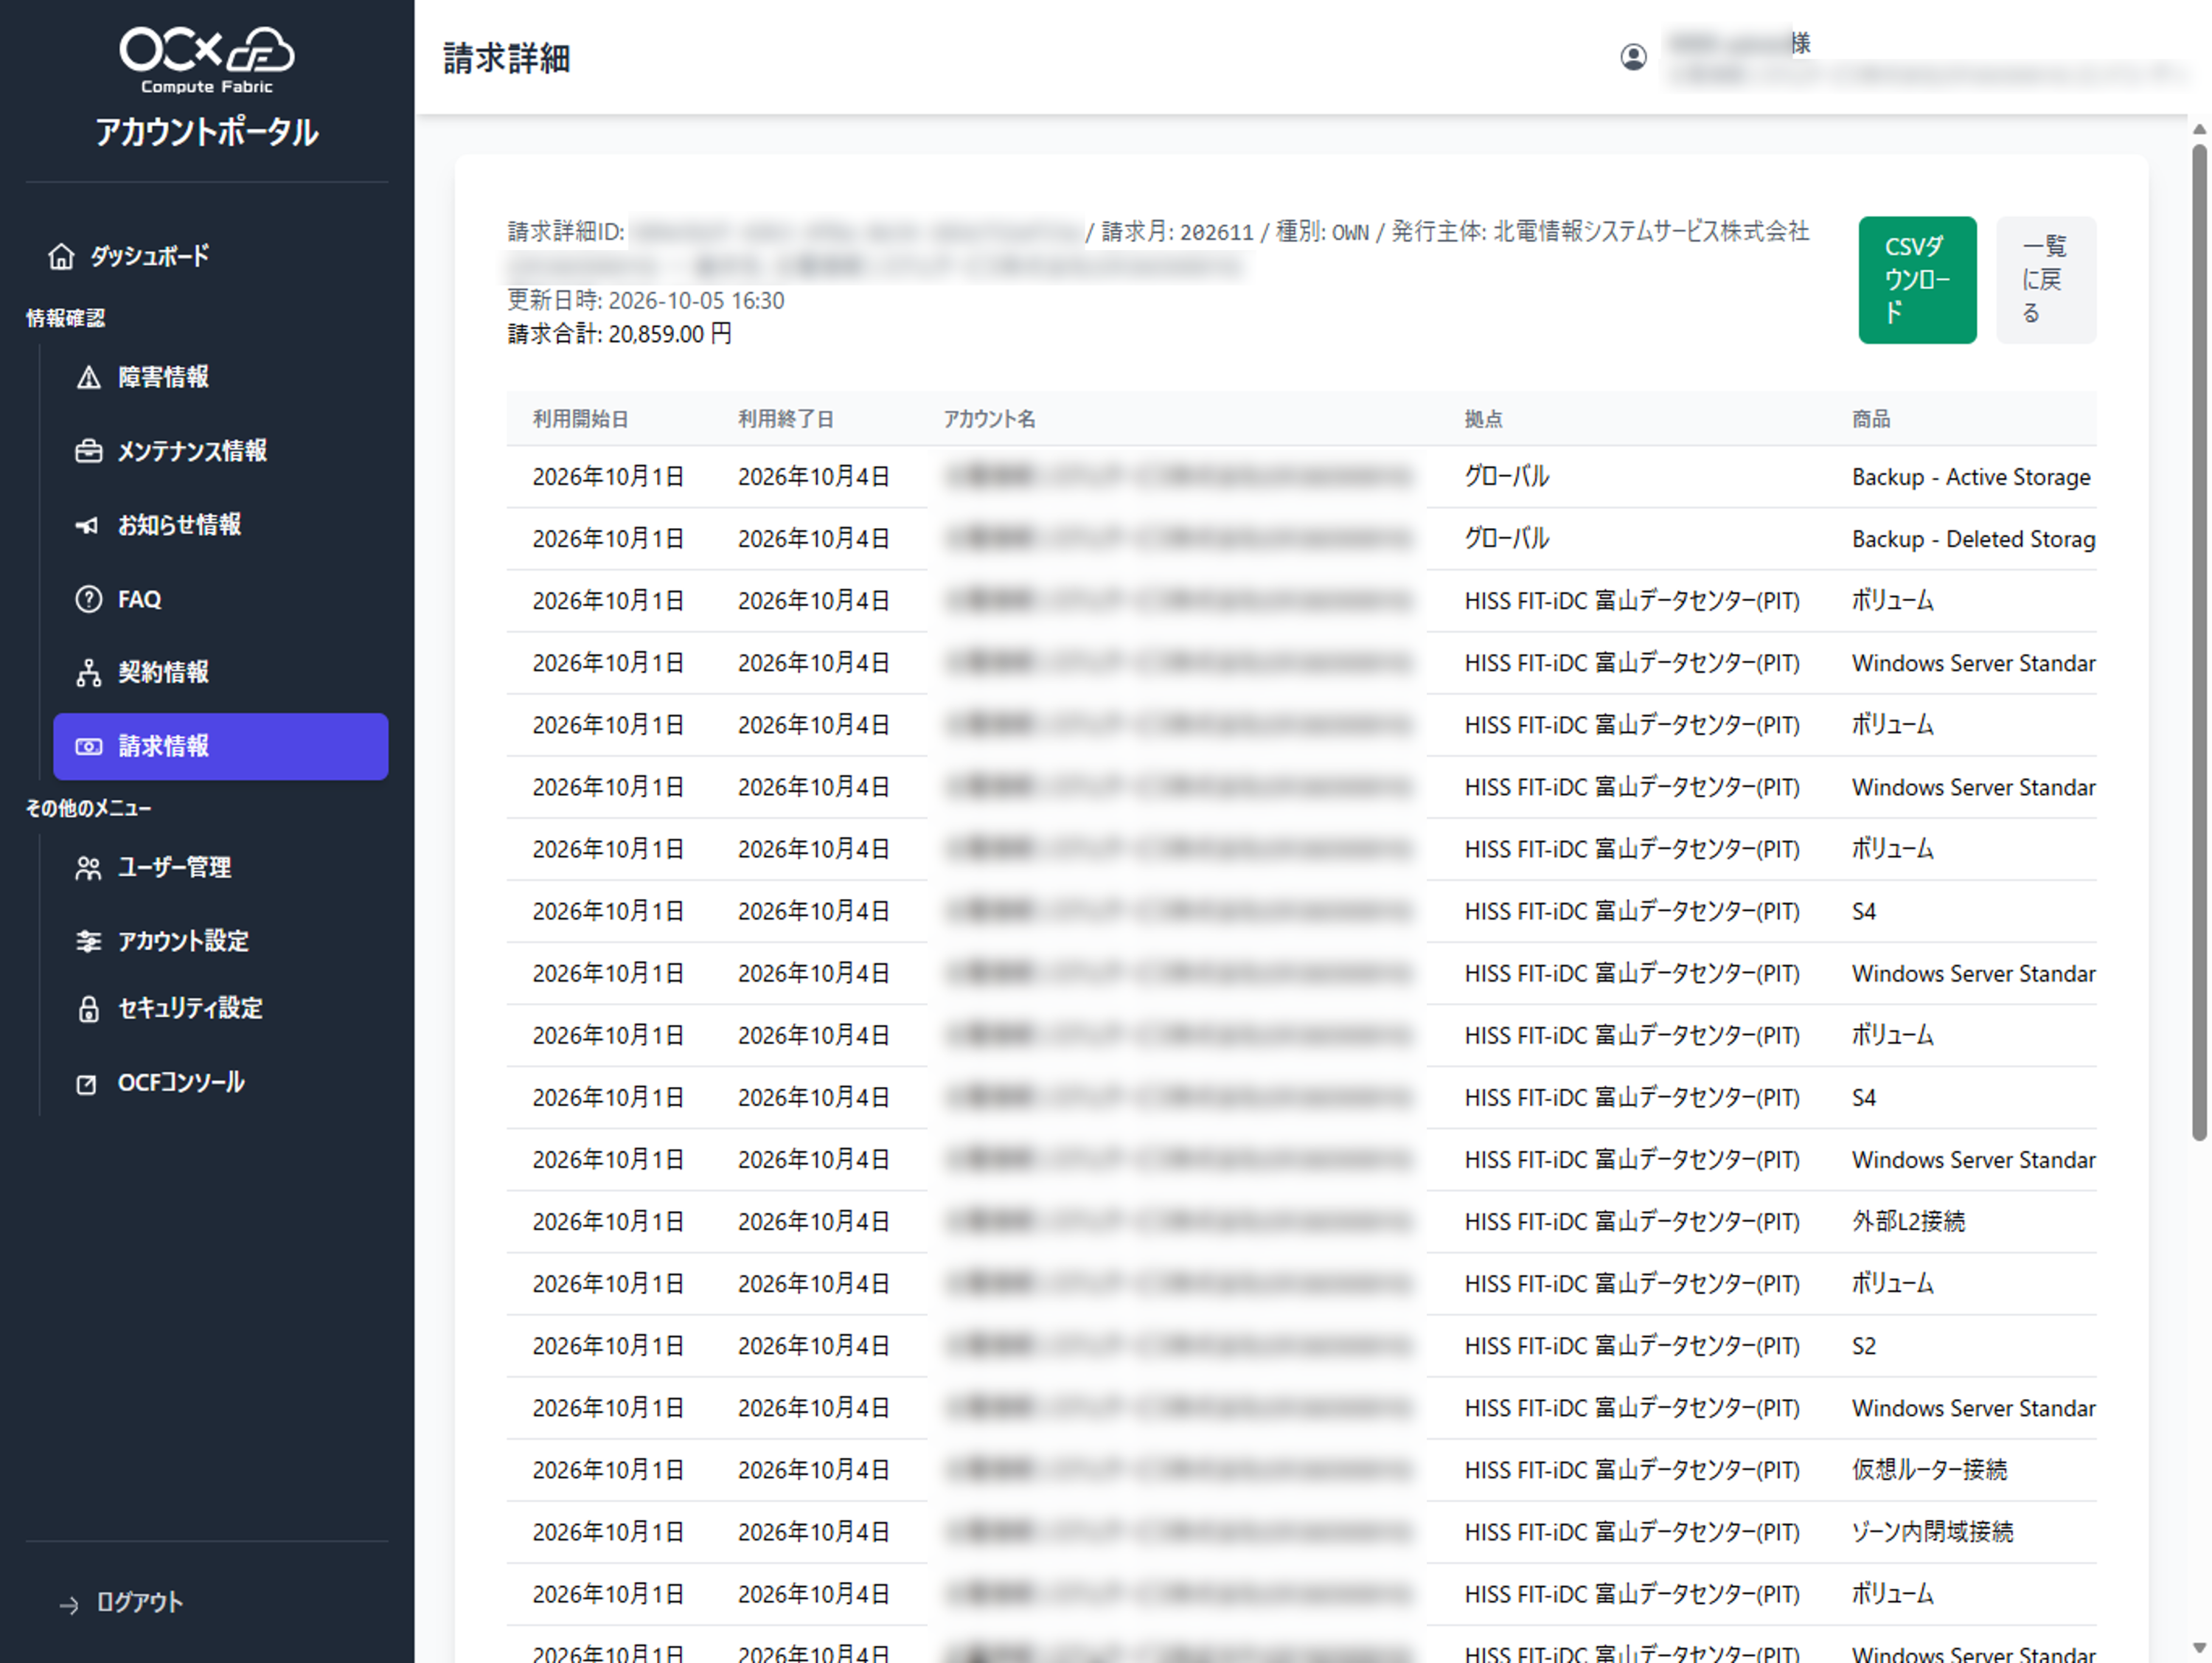Click the 契約情報 organization icon

[x=89, y=673]
